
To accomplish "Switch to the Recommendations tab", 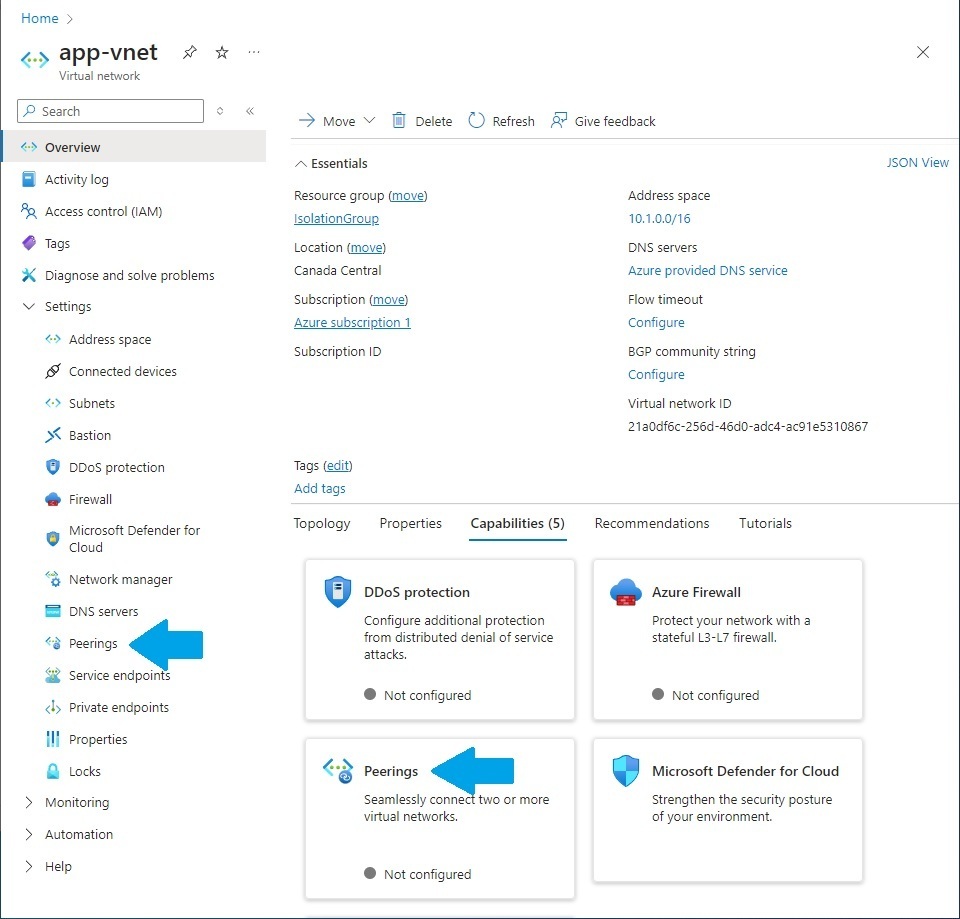I will point(651,524).
